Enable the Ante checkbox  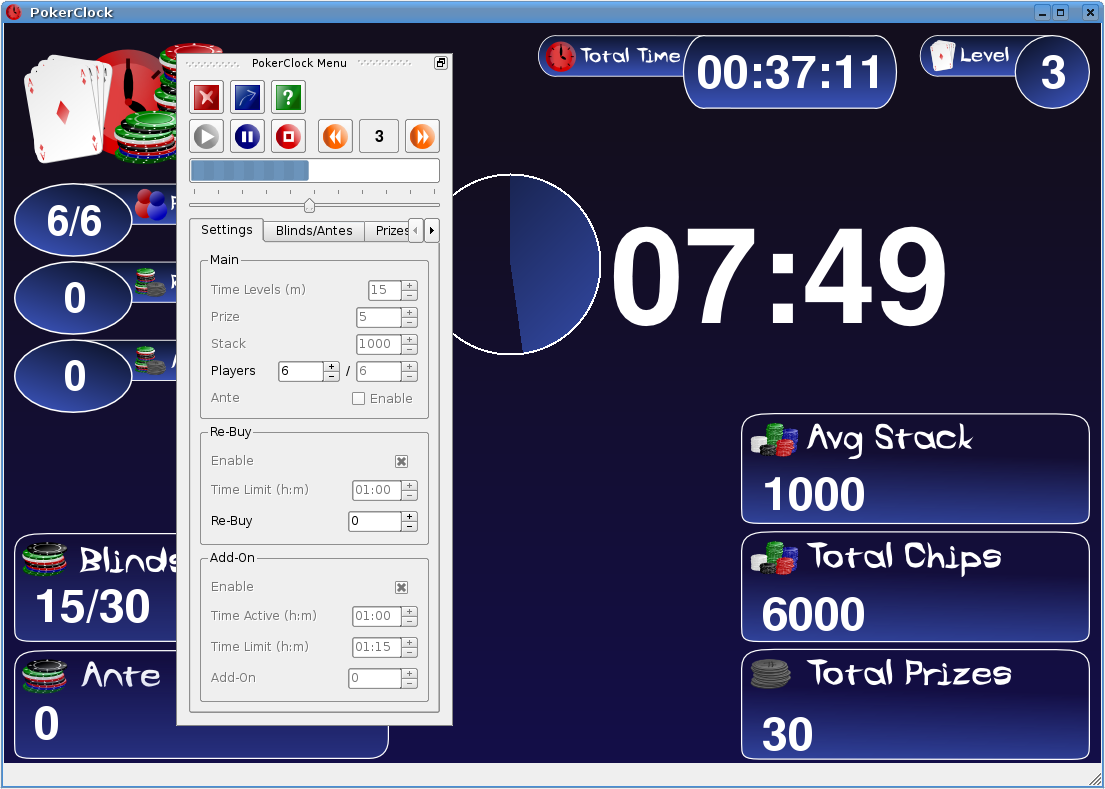[x=359, y=399]
